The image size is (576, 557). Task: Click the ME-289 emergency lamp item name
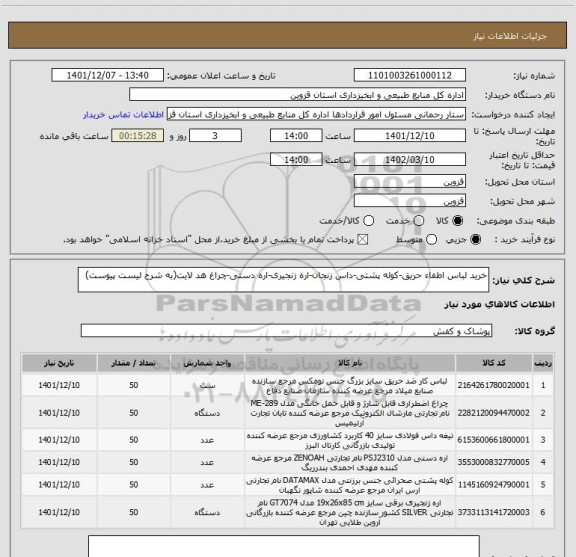(350, 413)
